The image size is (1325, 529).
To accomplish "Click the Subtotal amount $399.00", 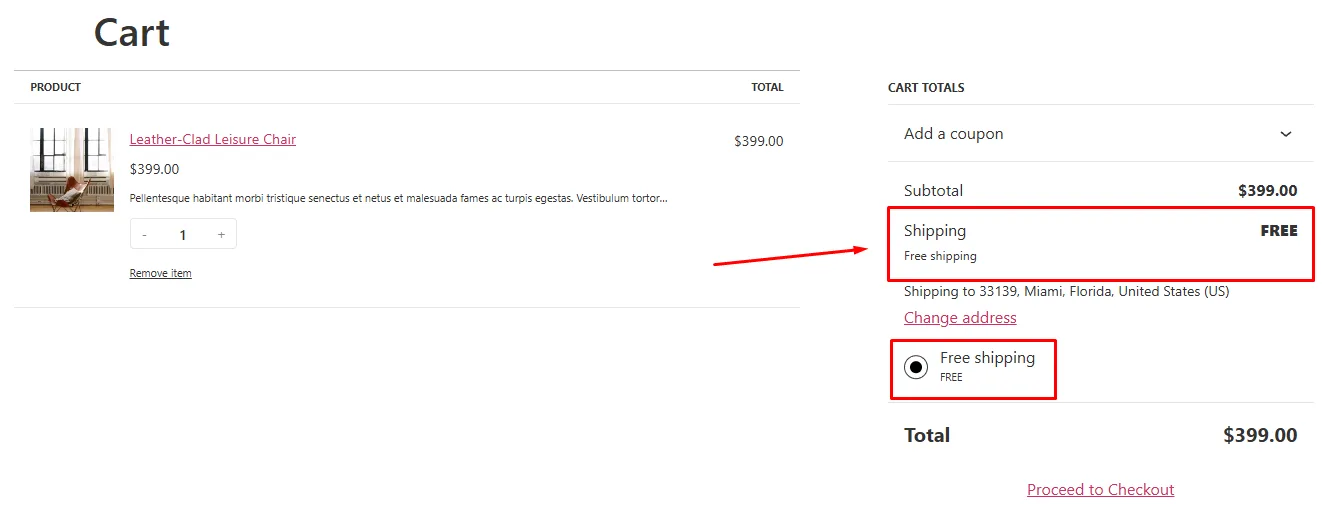I will [x=1268, y=191].
